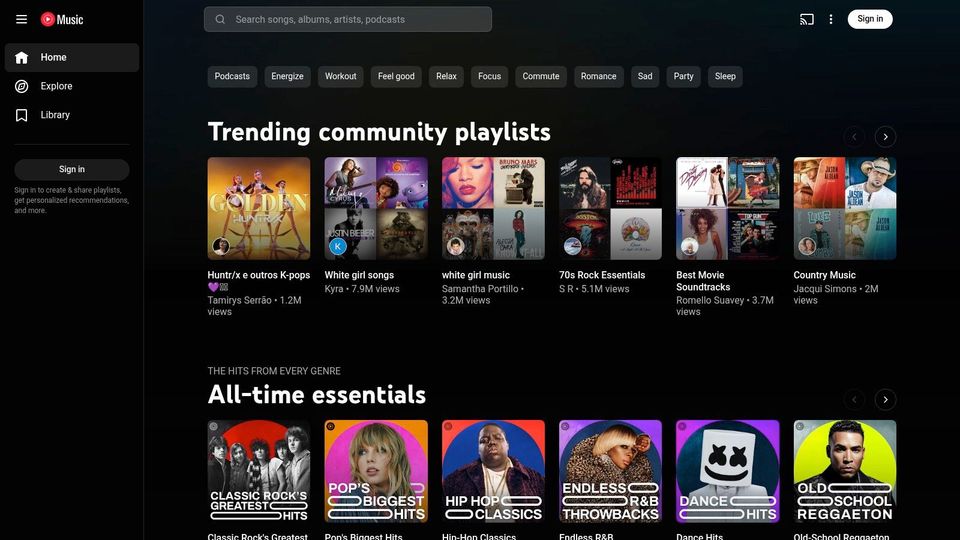The width and height of the screenshot is (960, 540).
Task: Open Dance Hits Marshmello cover
Action: pos(727,471)
